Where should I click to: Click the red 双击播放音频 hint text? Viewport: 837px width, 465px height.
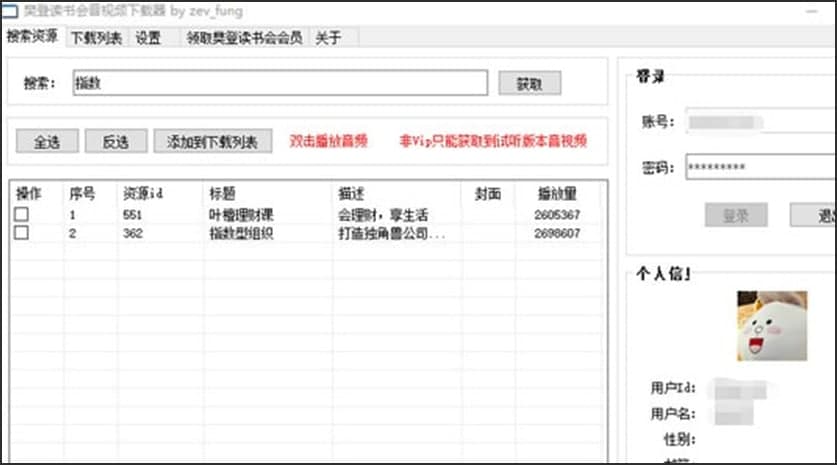coord(328,141)
